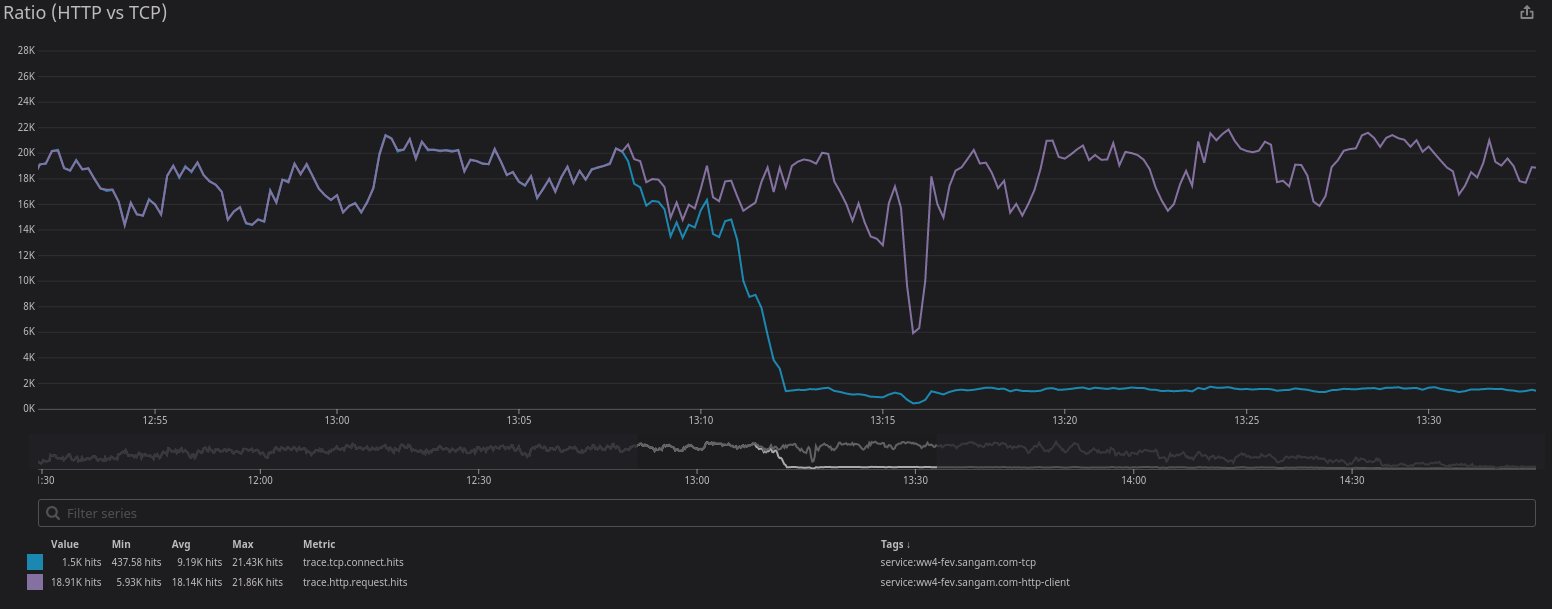Click the blue tcp.connect color swatch
The height and width of the screenshot is (609, 1552).
click(x=35, y=562)
